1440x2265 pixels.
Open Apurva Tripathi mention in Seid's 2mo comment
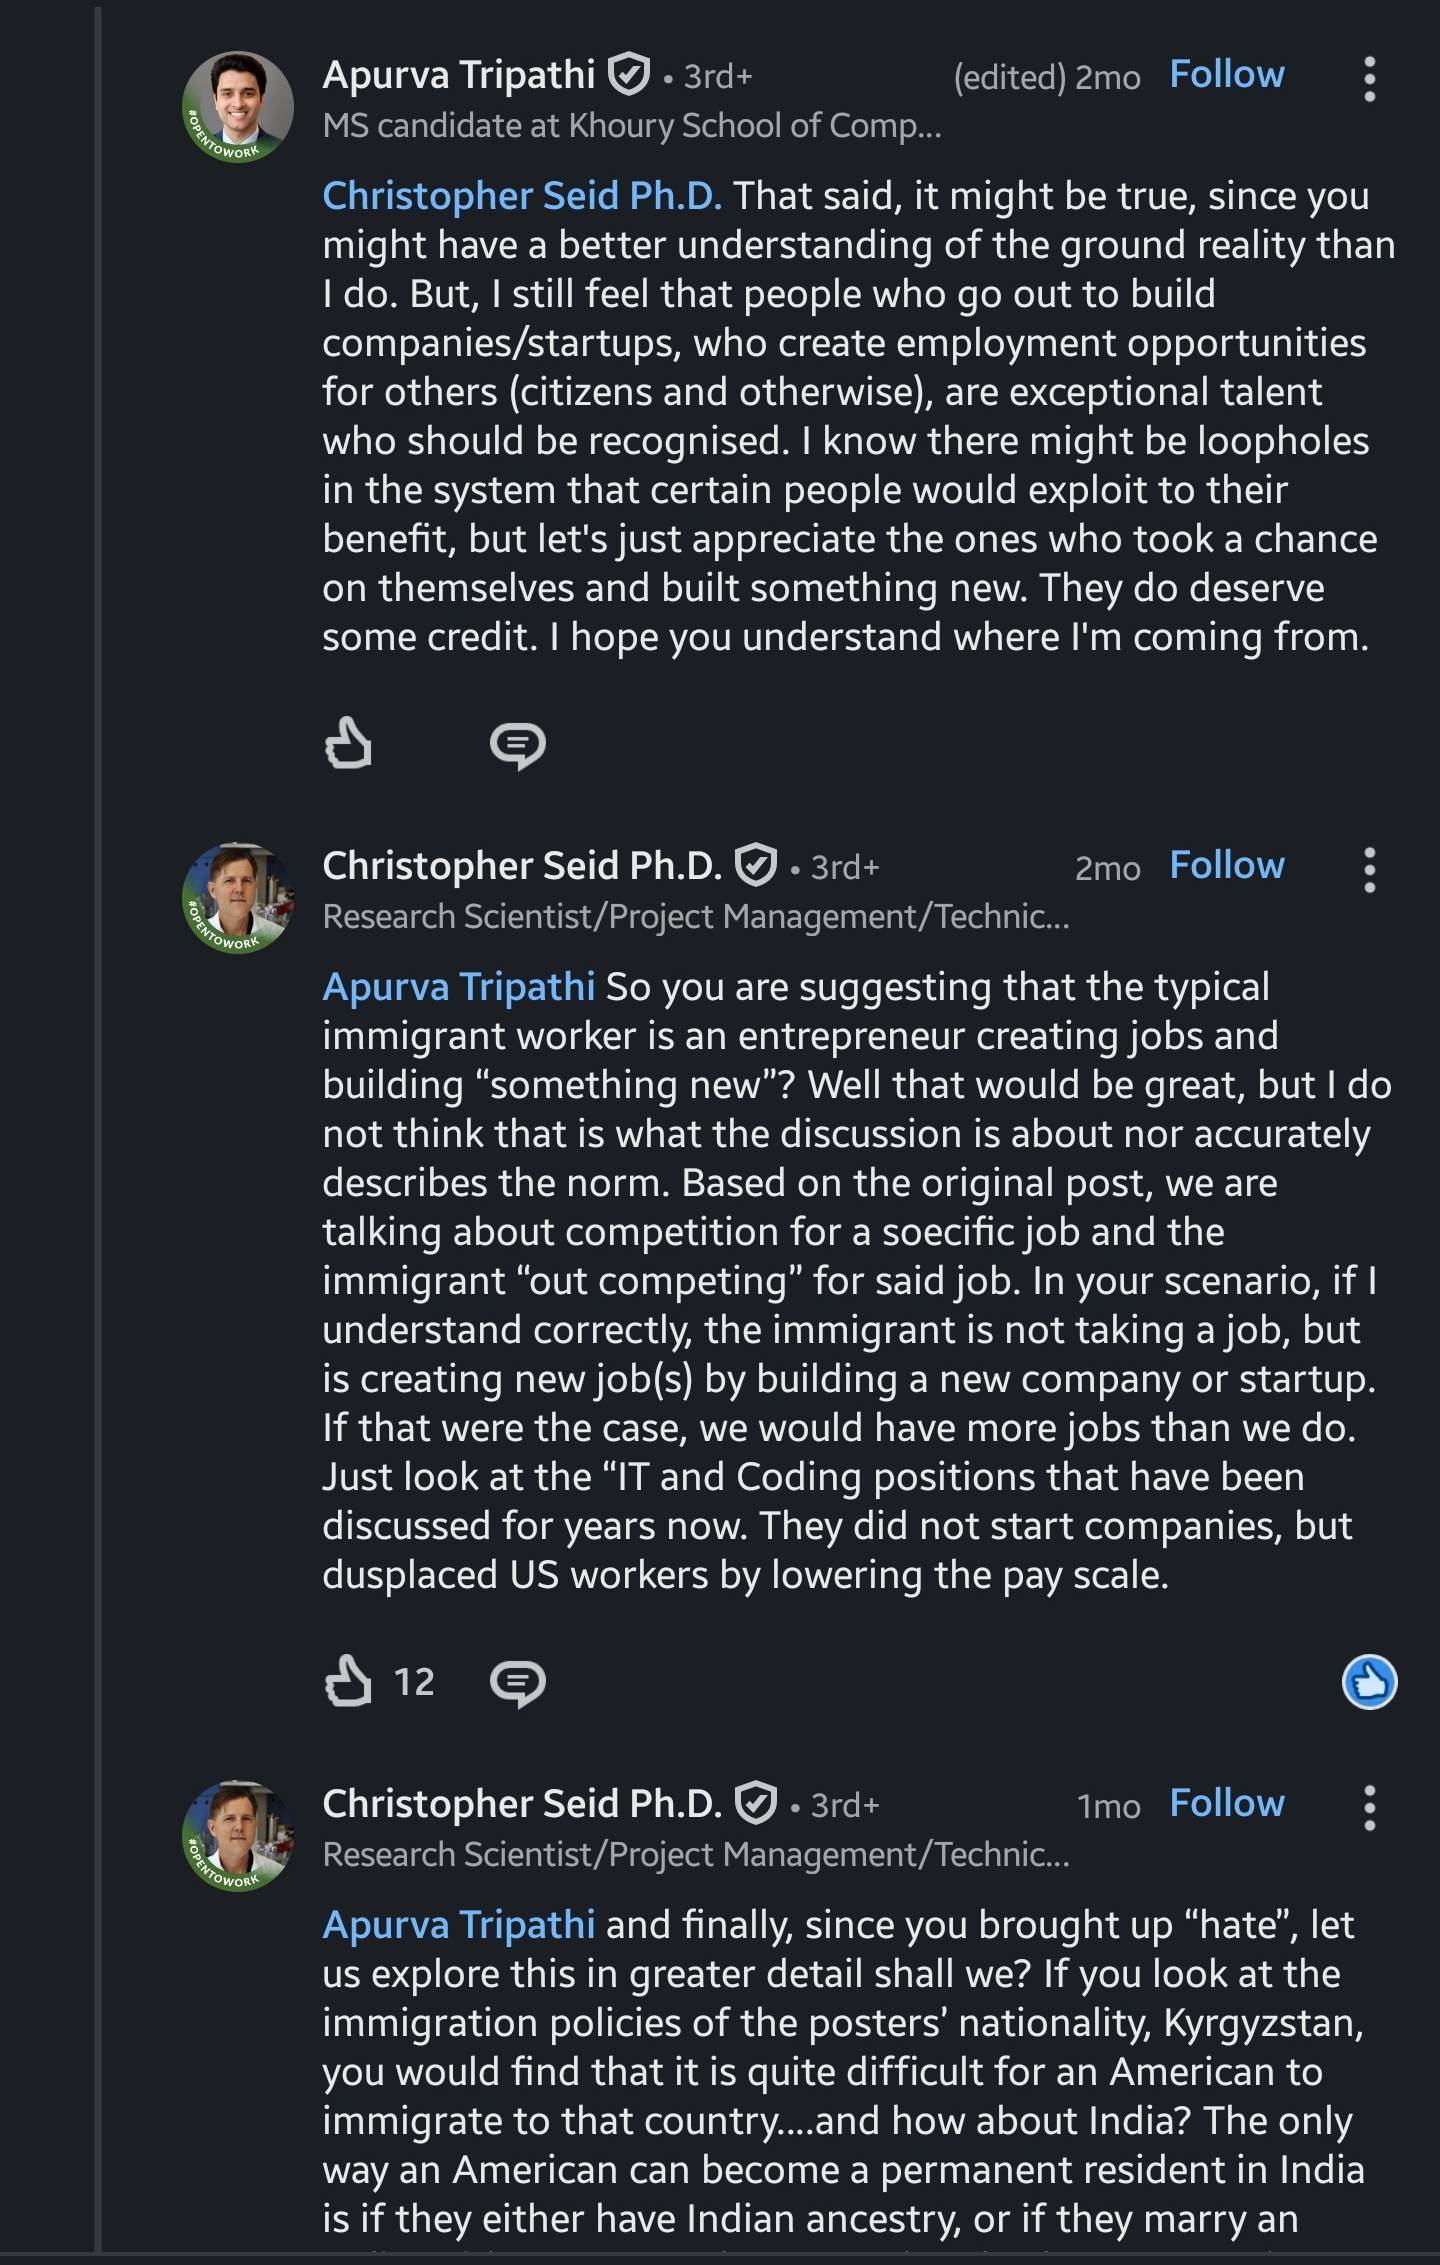pyautogui.click(x=459, y=987)
